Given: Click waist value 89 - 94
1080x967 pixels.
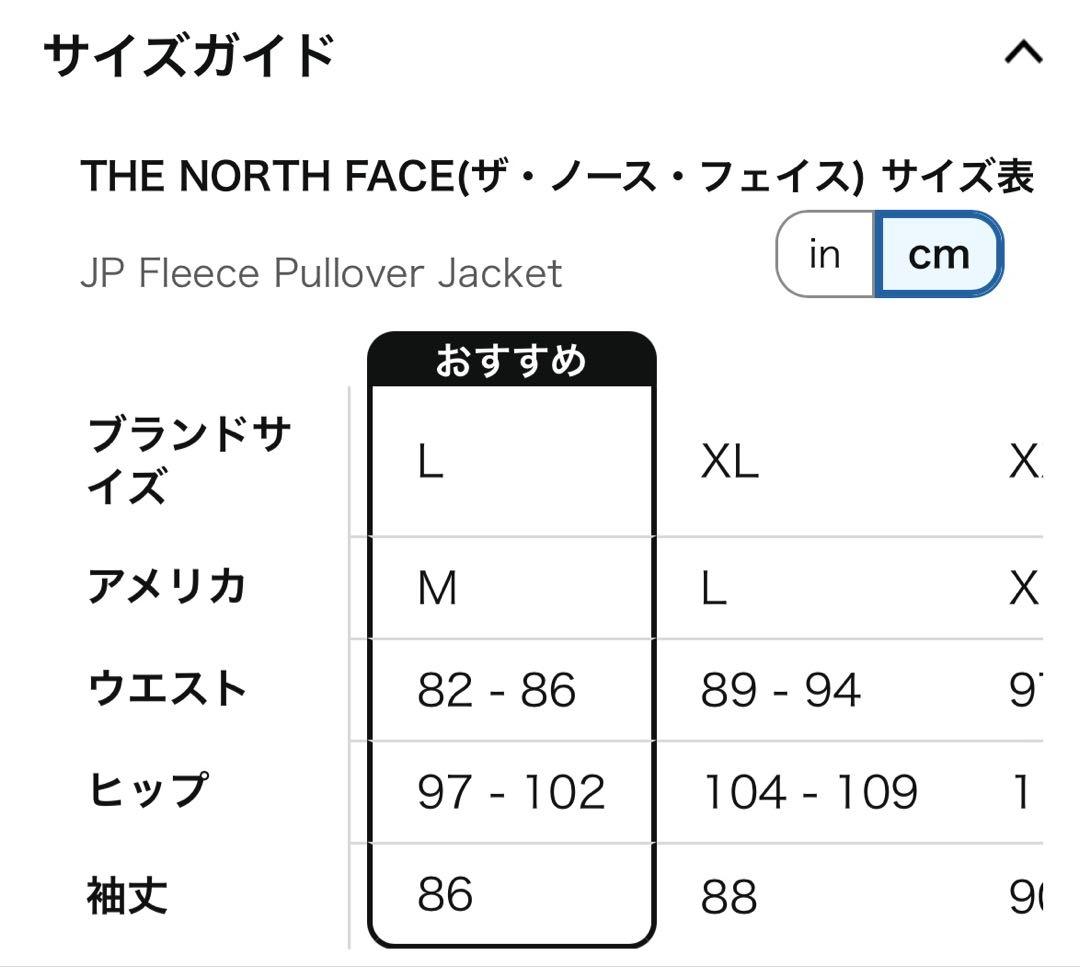Looking at the screenshot, I should pos(780,690).
